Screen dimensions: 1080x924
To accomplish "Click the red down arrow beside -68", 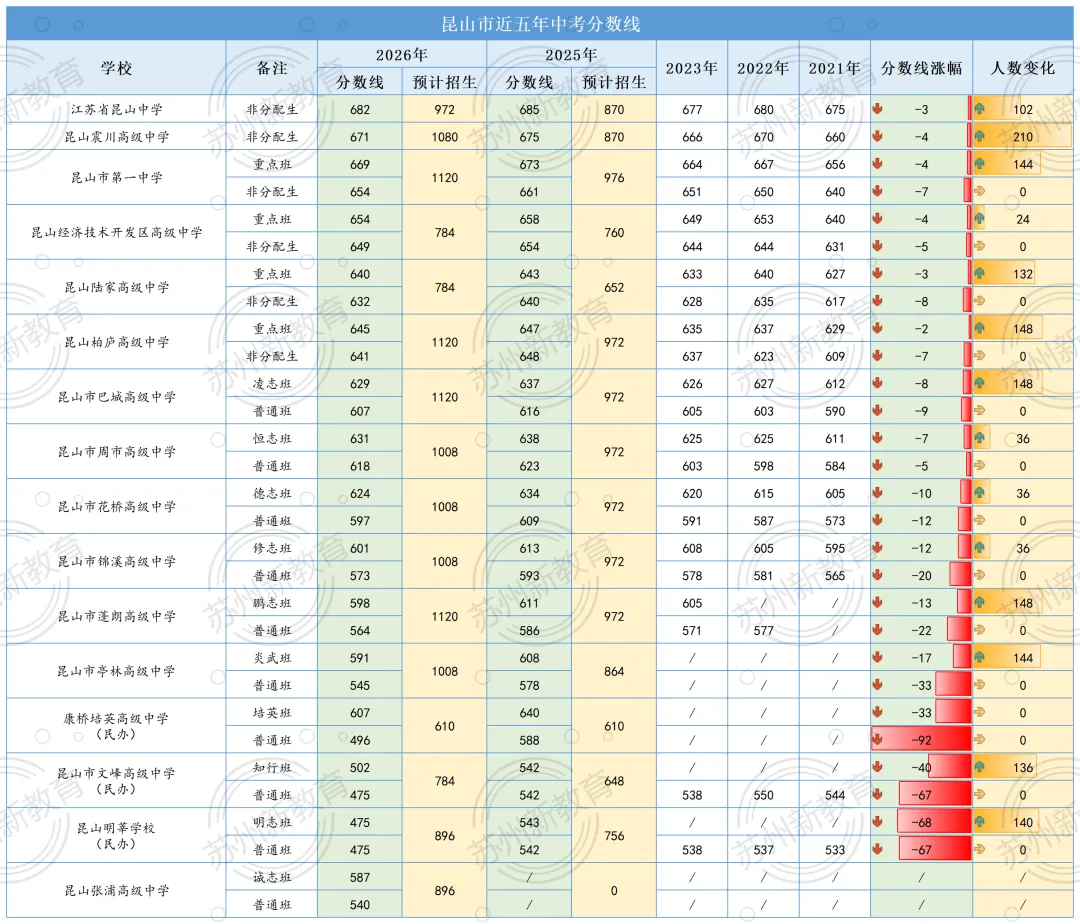I will (x=878, y=821).
